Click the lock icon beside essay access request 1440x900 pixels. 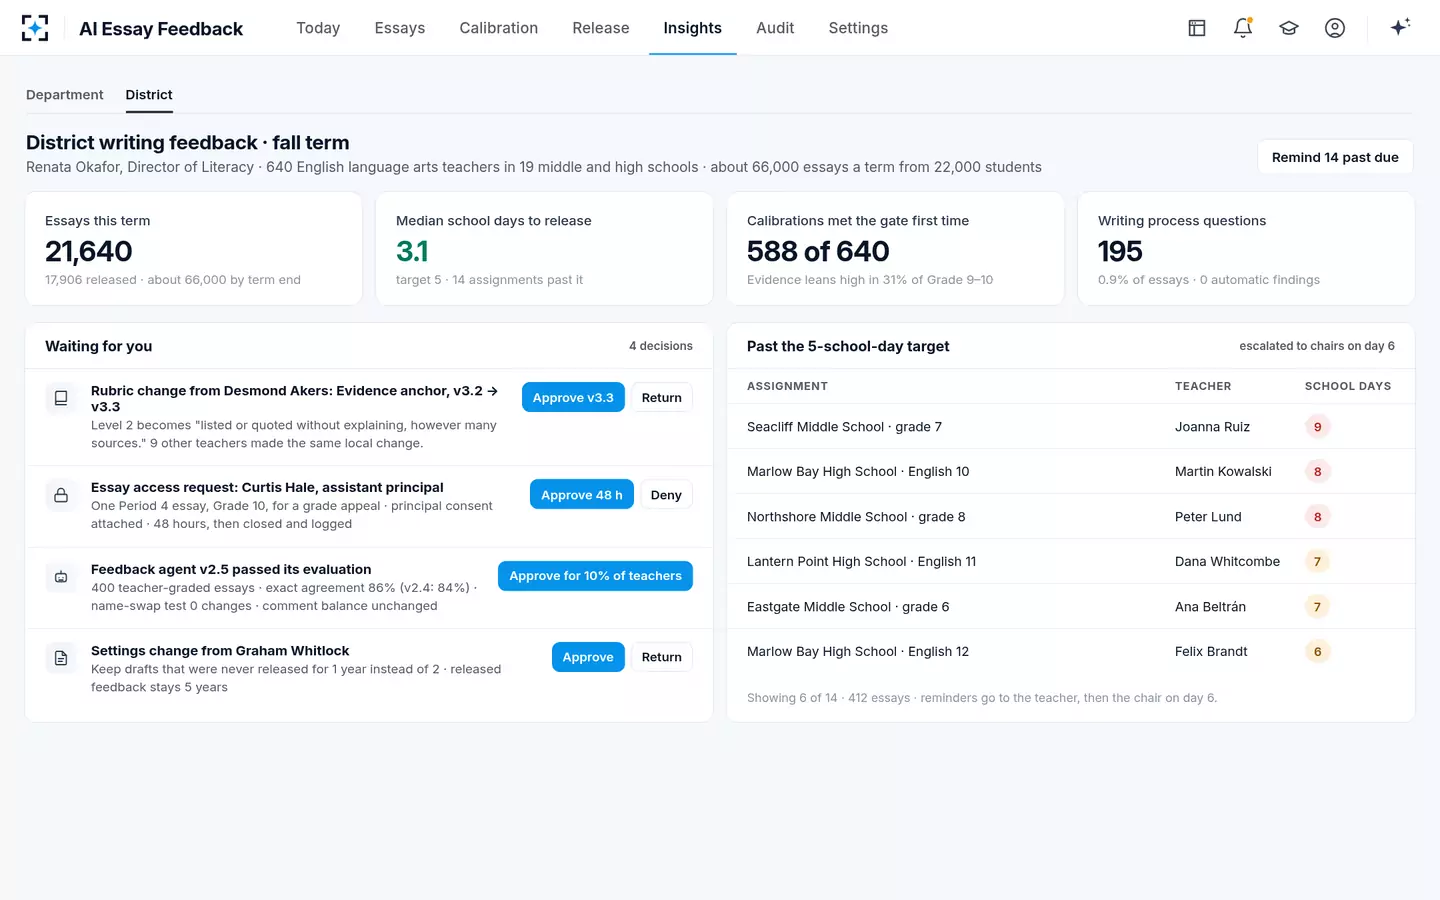[61, 495]
